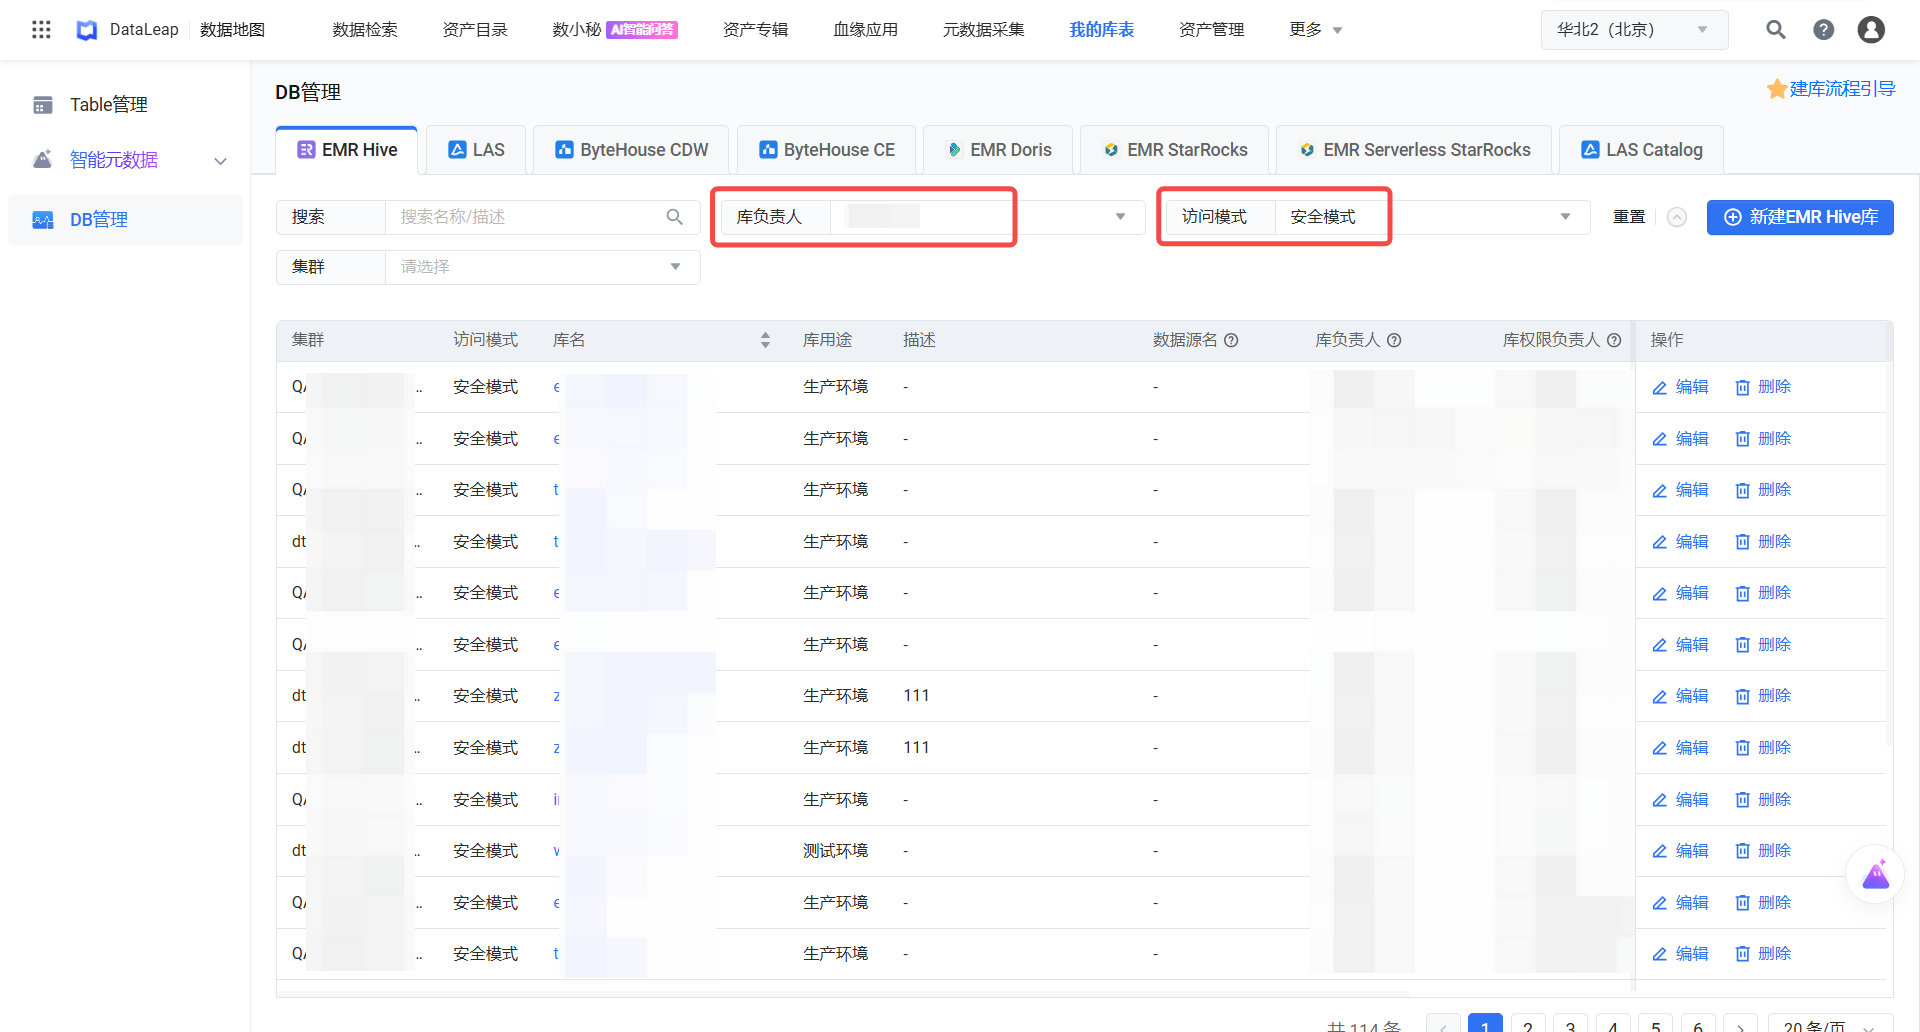Screen dimensions: 1920x1032
Task: Go to page 2 of results
Action: 1527,1025
